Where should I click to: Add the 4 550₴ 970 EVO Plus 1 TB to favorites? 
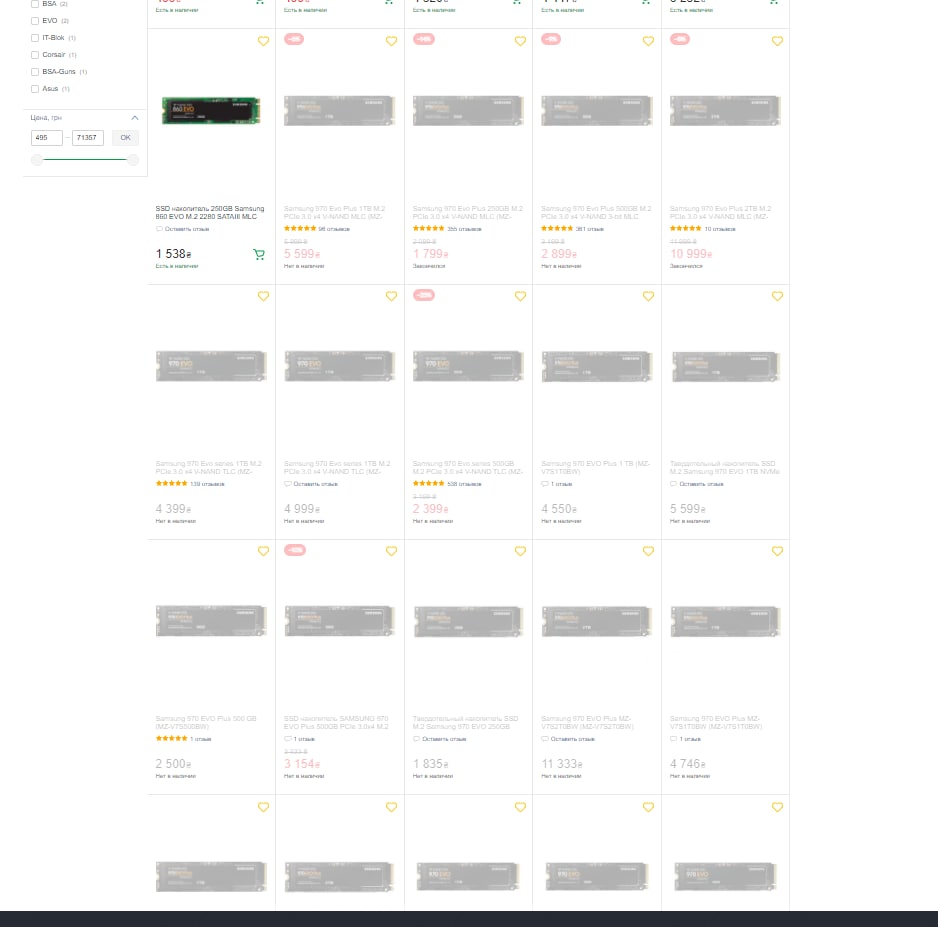click(x=648, y=296)
